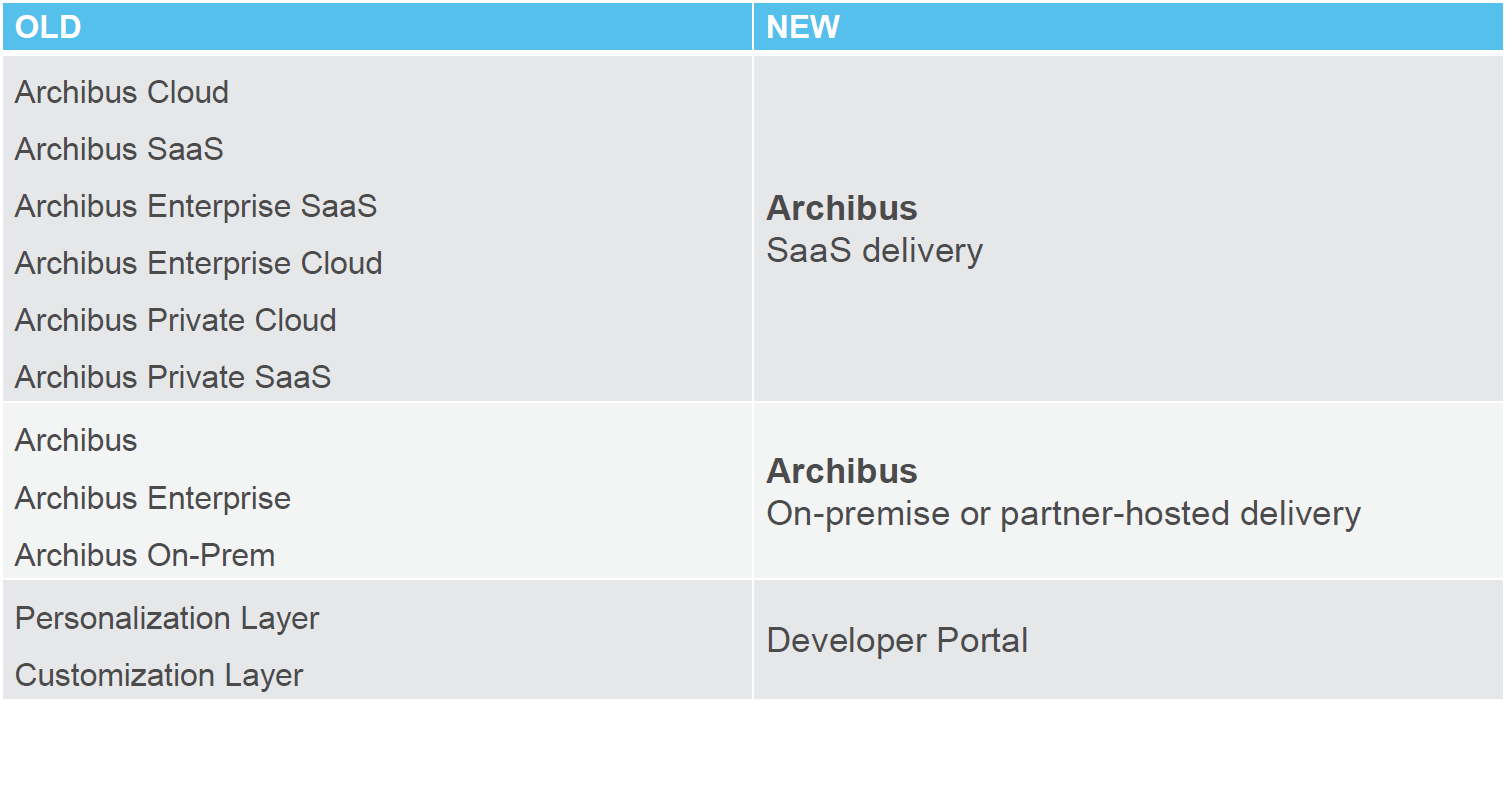1508x795 pixels.
Task: Click the bold Archibus above SaaS delivery
Action: click(842, 208)
